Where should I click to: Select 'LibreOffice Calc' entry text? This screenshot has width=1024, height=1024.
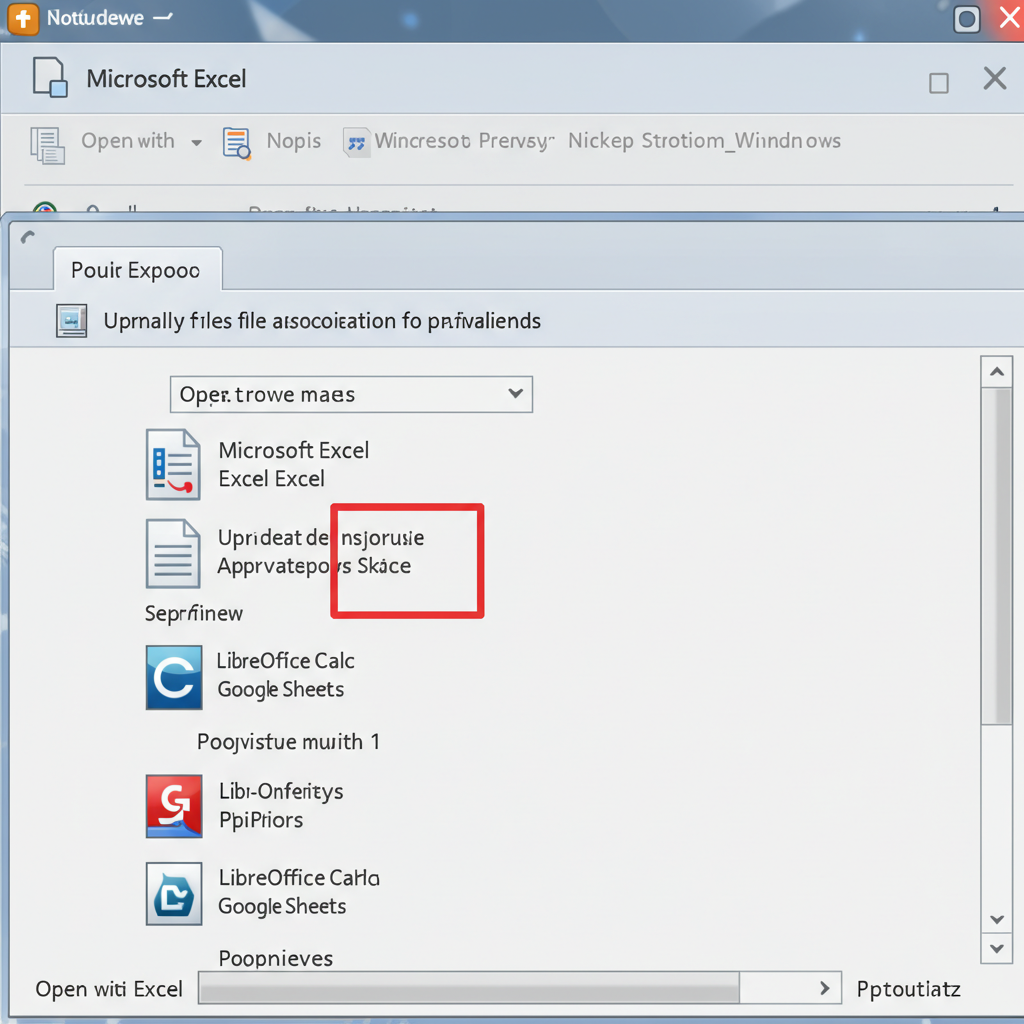point(285,660)
